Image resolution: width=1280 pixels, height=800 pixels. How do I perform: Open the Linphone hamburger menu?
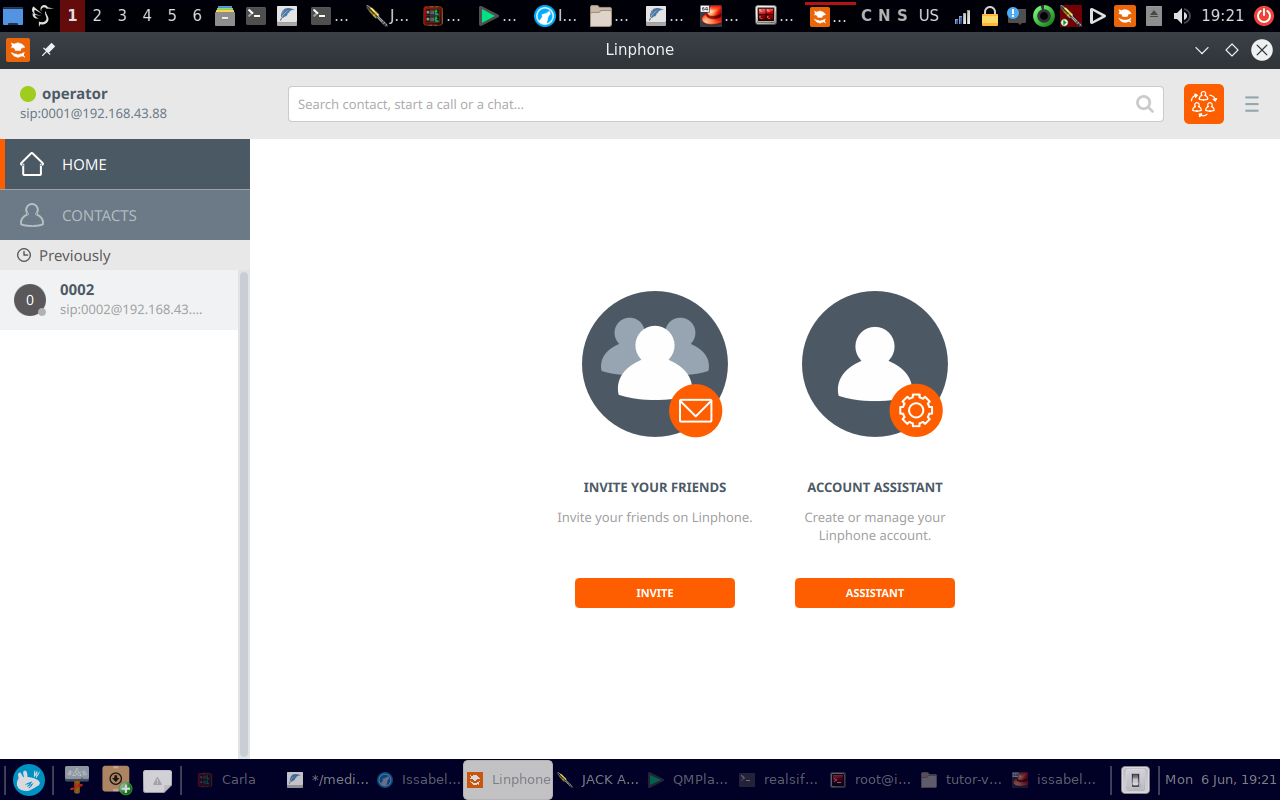coord(1251,104)
